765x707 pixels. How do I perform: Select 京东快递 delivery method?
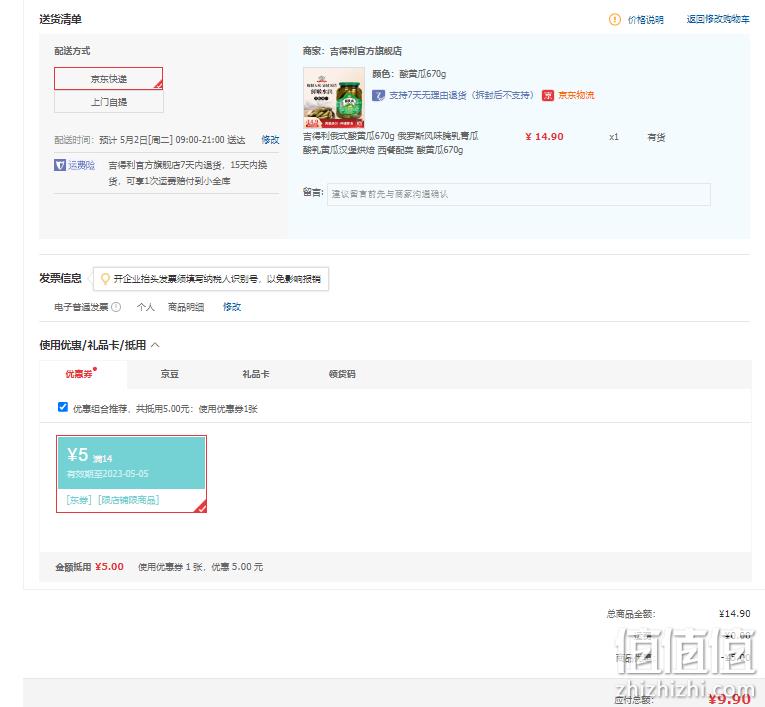108,79
